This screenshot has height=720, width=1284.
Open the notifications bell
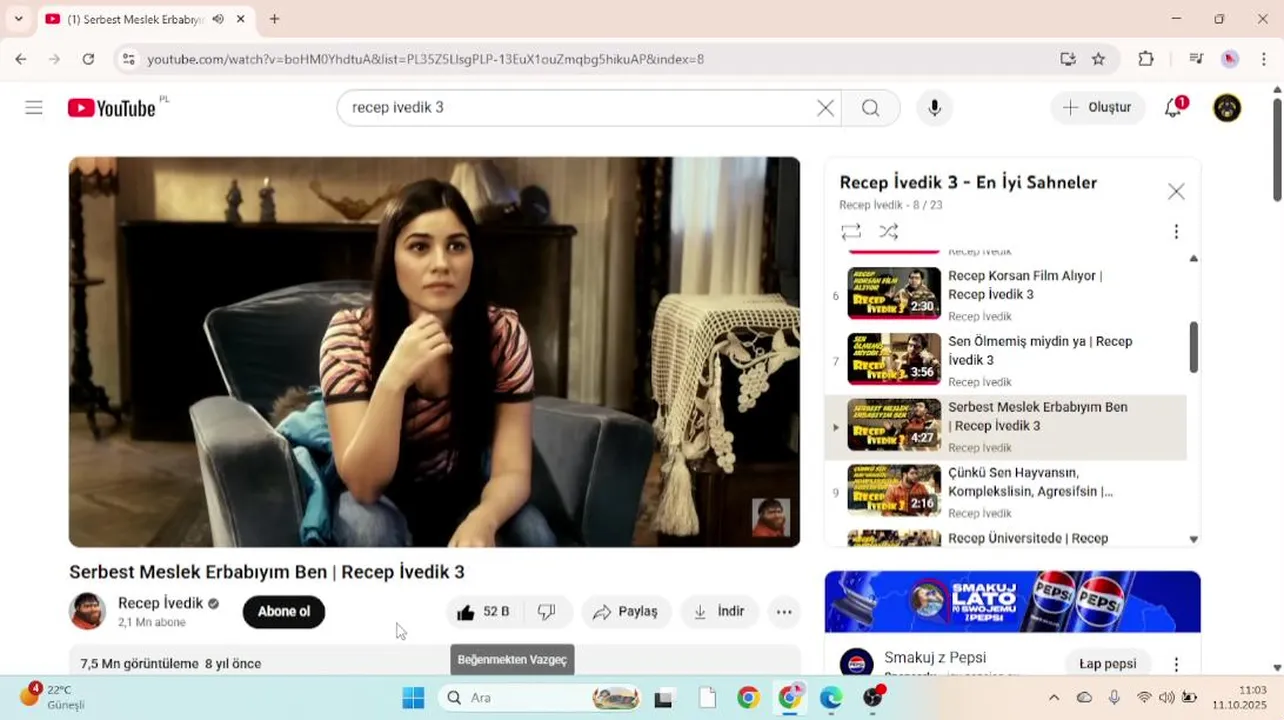tap(1174, 108)
